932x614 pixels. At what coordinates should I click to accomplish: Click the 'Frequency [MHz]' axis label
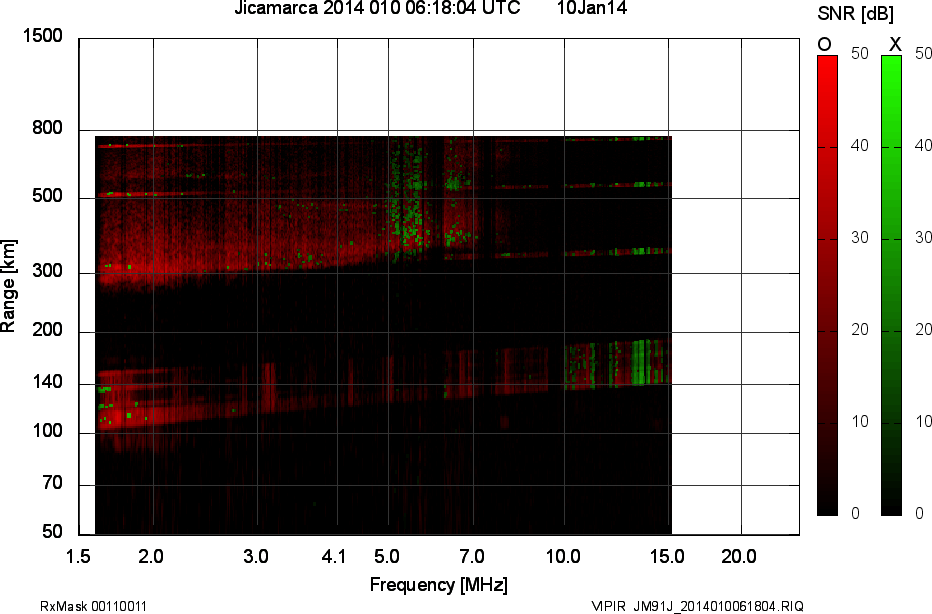[439, 584]
